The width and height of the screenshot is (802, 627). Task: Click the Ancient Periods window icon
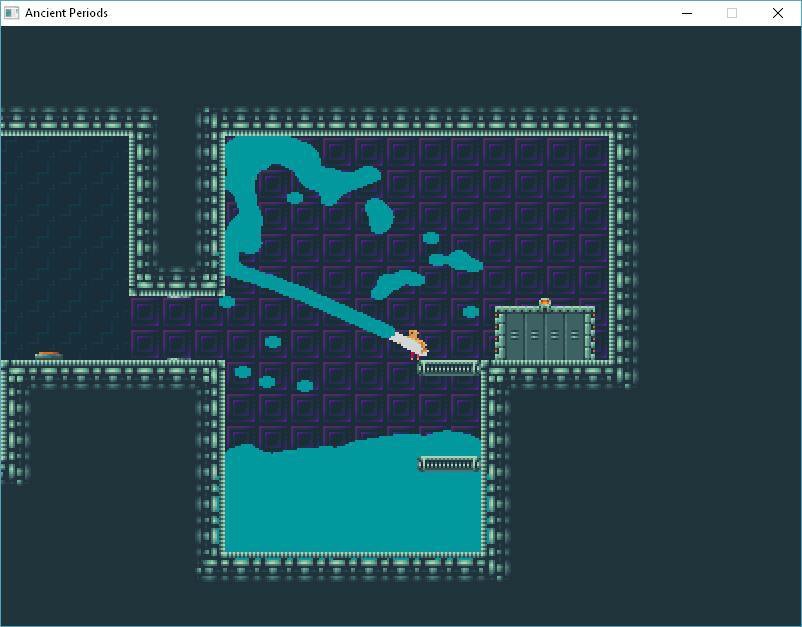tap(11, 13)
